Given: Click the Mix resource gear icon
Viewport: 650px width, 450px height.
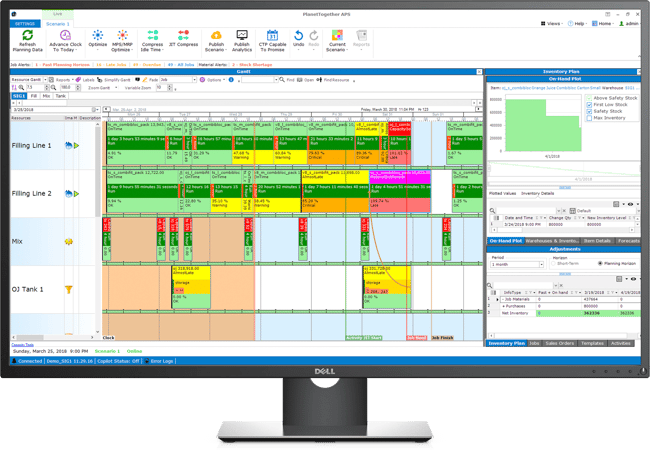Looking at the screenshot, I should (x=69, y=242).
